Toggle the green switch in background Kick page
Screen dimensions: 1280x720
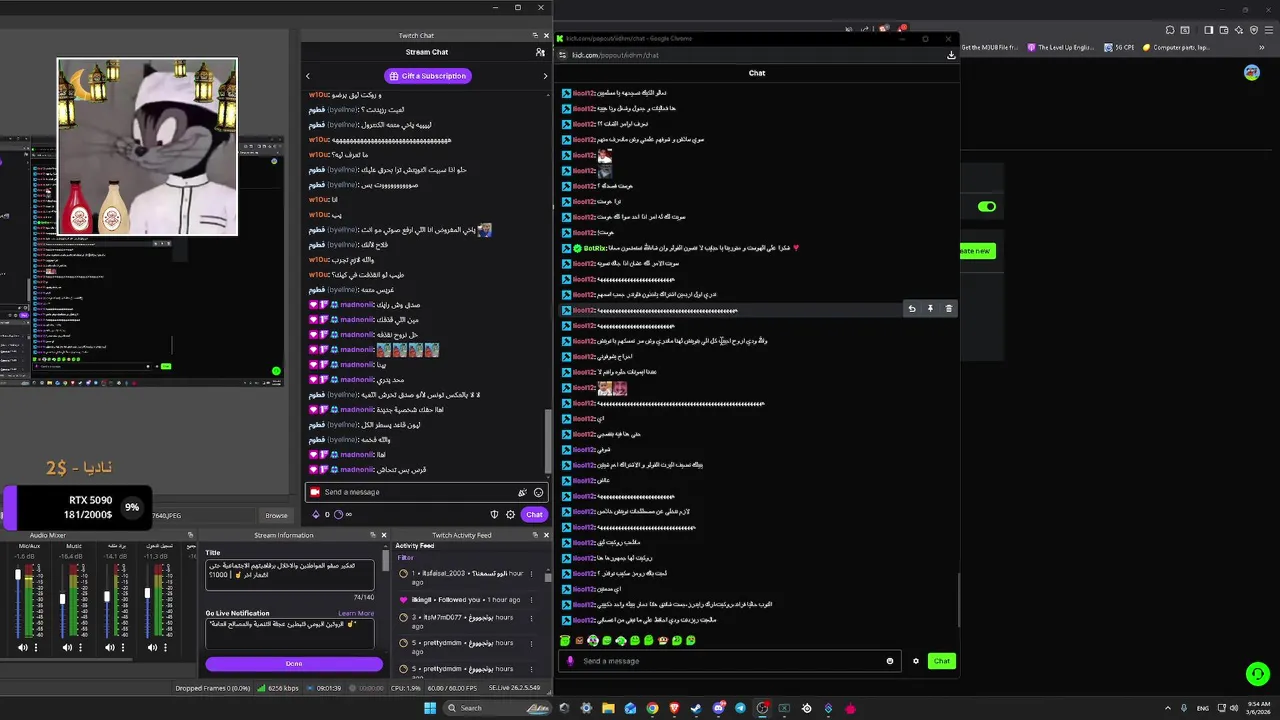987,206
